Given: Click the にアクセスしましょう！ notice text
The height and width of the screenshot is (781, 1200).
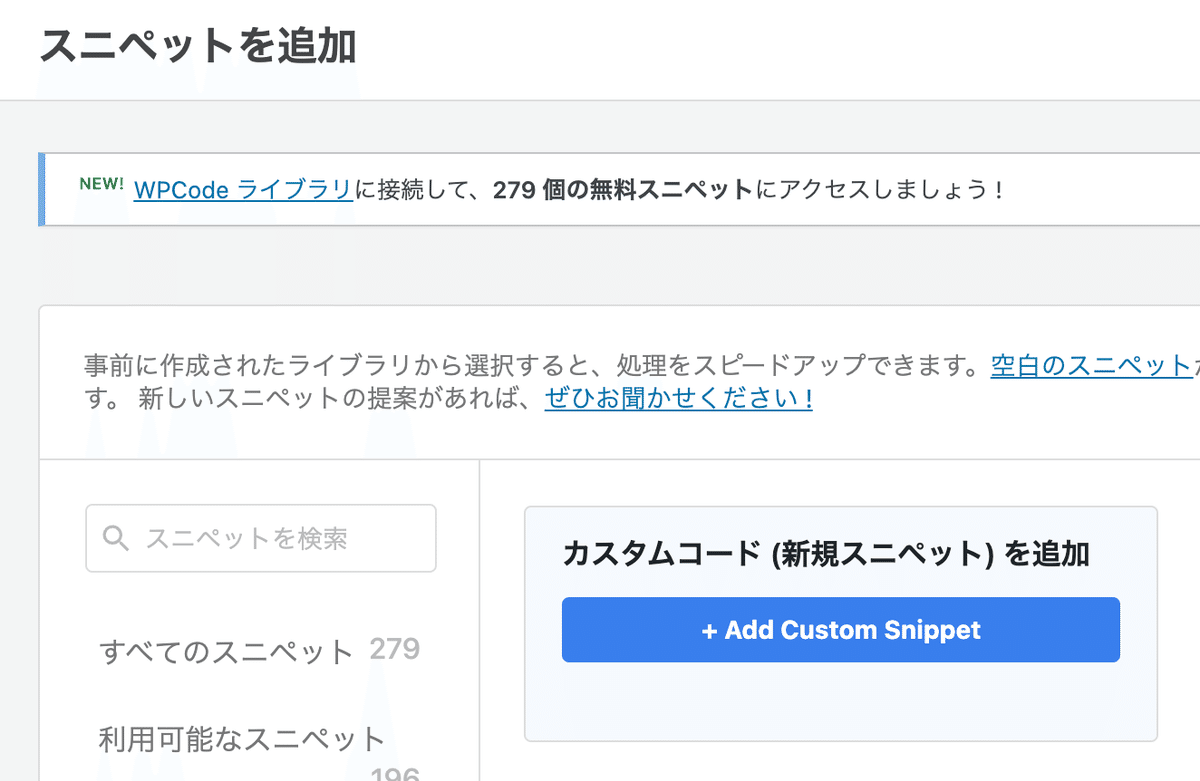Looking at the screenshot, I should (x=880, y=189).
